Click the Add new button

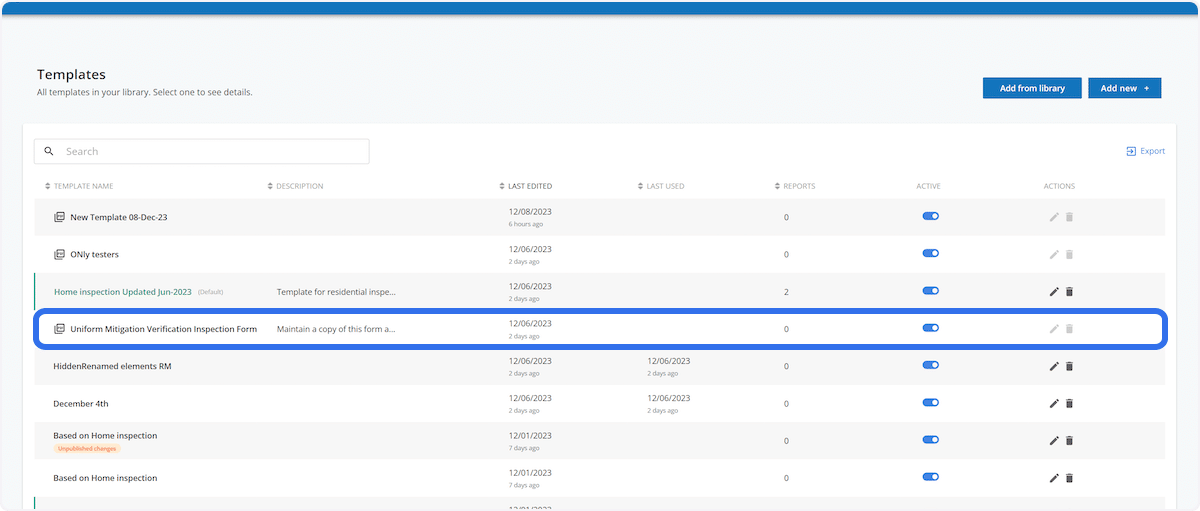[x=1124, y=88]
